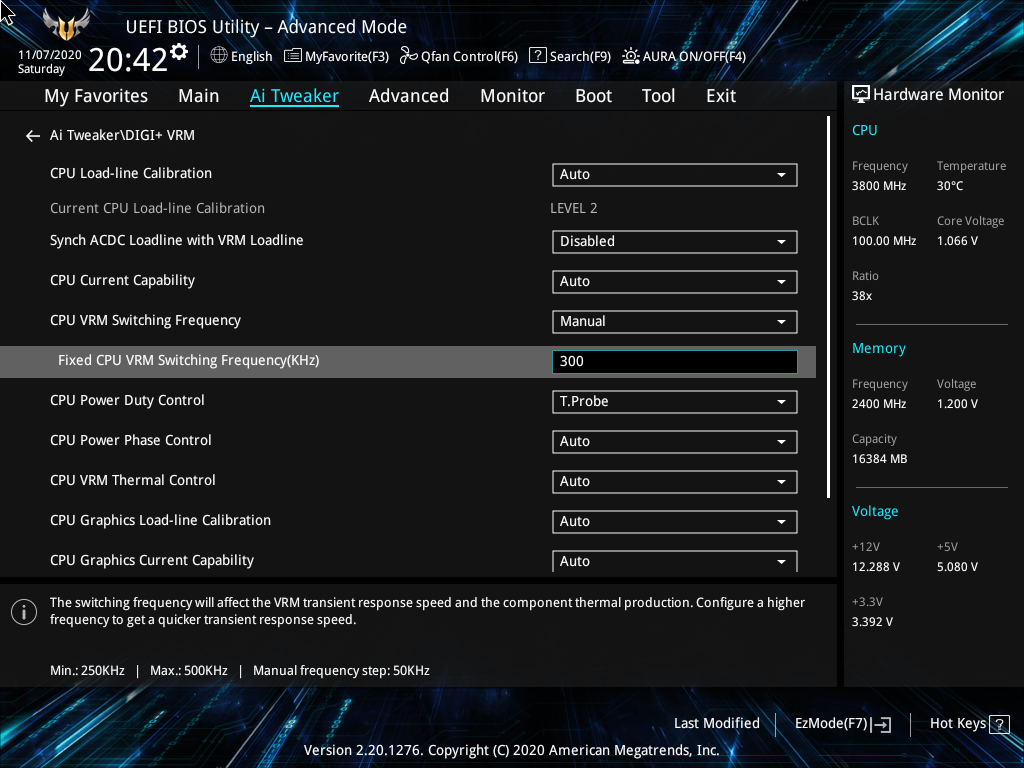The width and height of the screenshot is (1024, 768).
Task: Click BCLK 100.00 MHz value
Action: tap(884, 241)
